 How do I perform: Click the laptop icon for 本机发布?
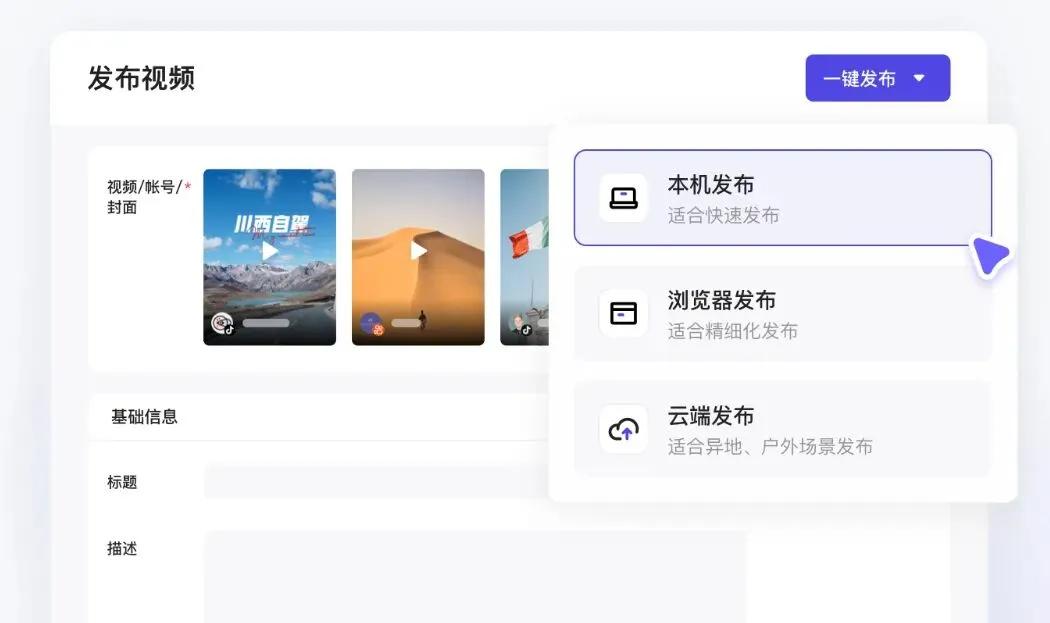[623, 198]
